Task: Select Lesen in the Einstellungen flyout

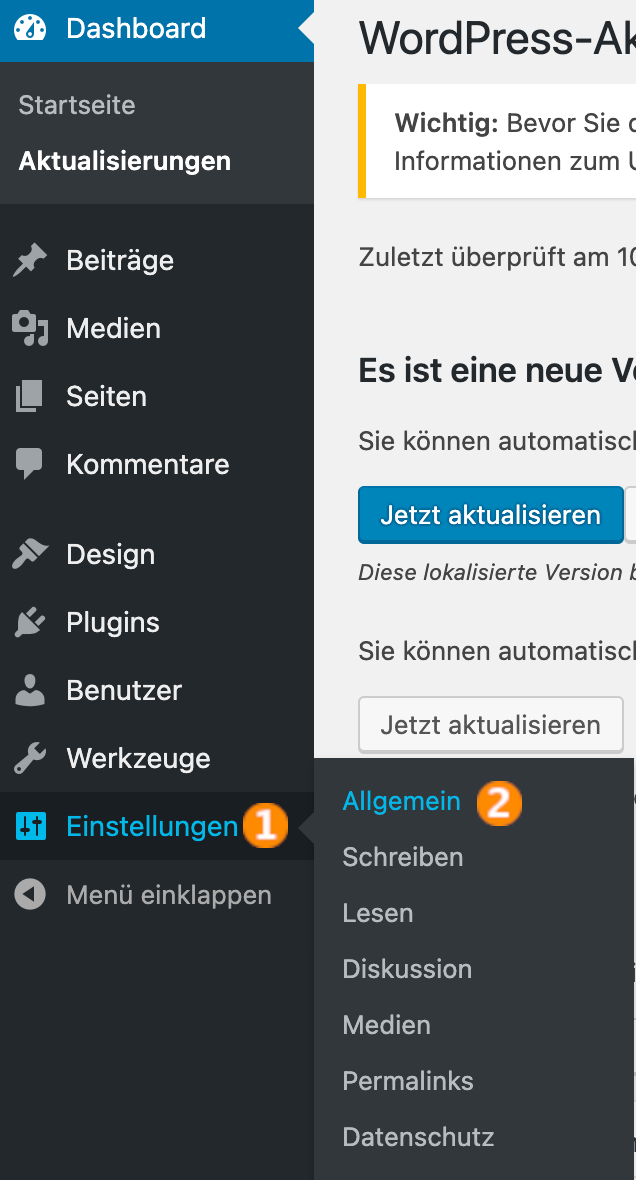Action: click(x=378, y=913)
